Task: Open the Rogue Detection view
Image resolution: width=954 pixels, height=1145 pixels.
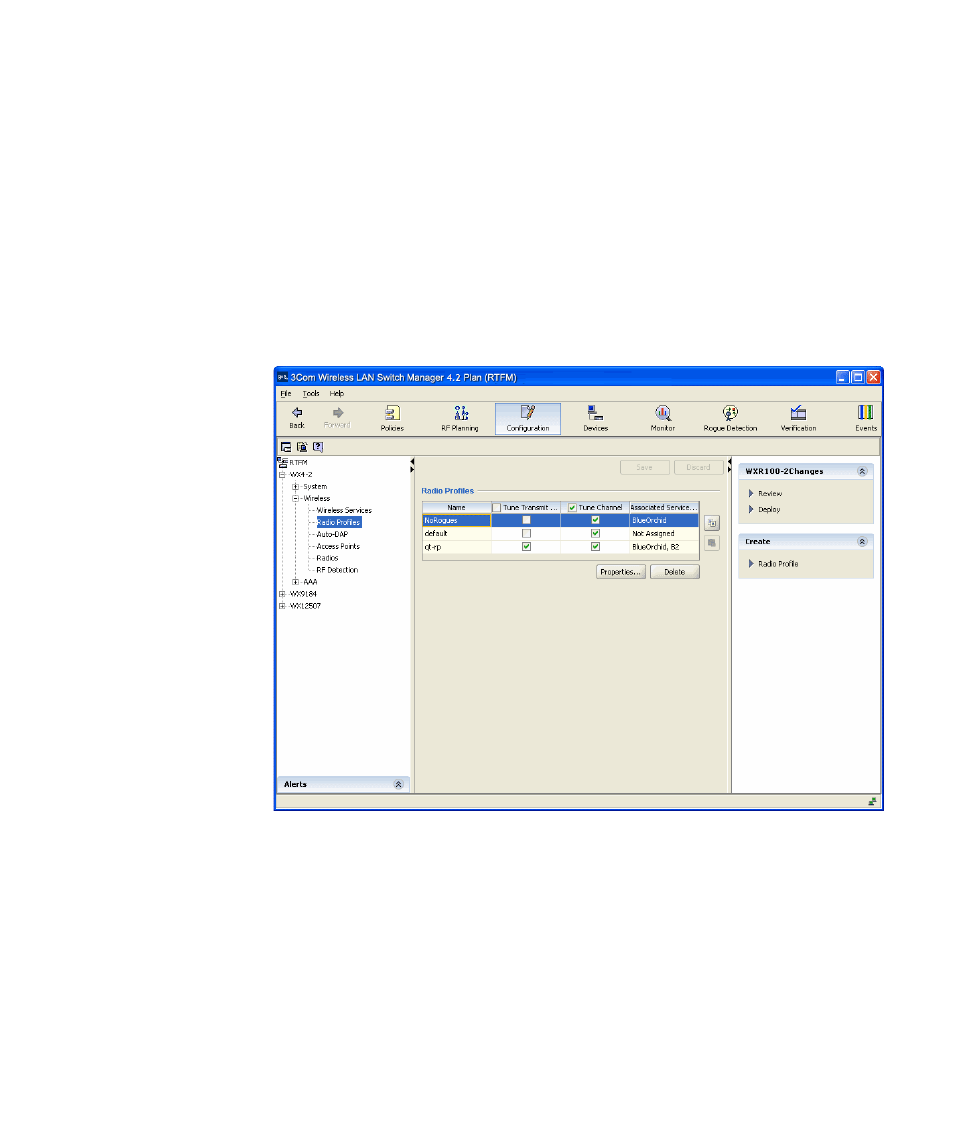Action: click(x=730, y=418)
